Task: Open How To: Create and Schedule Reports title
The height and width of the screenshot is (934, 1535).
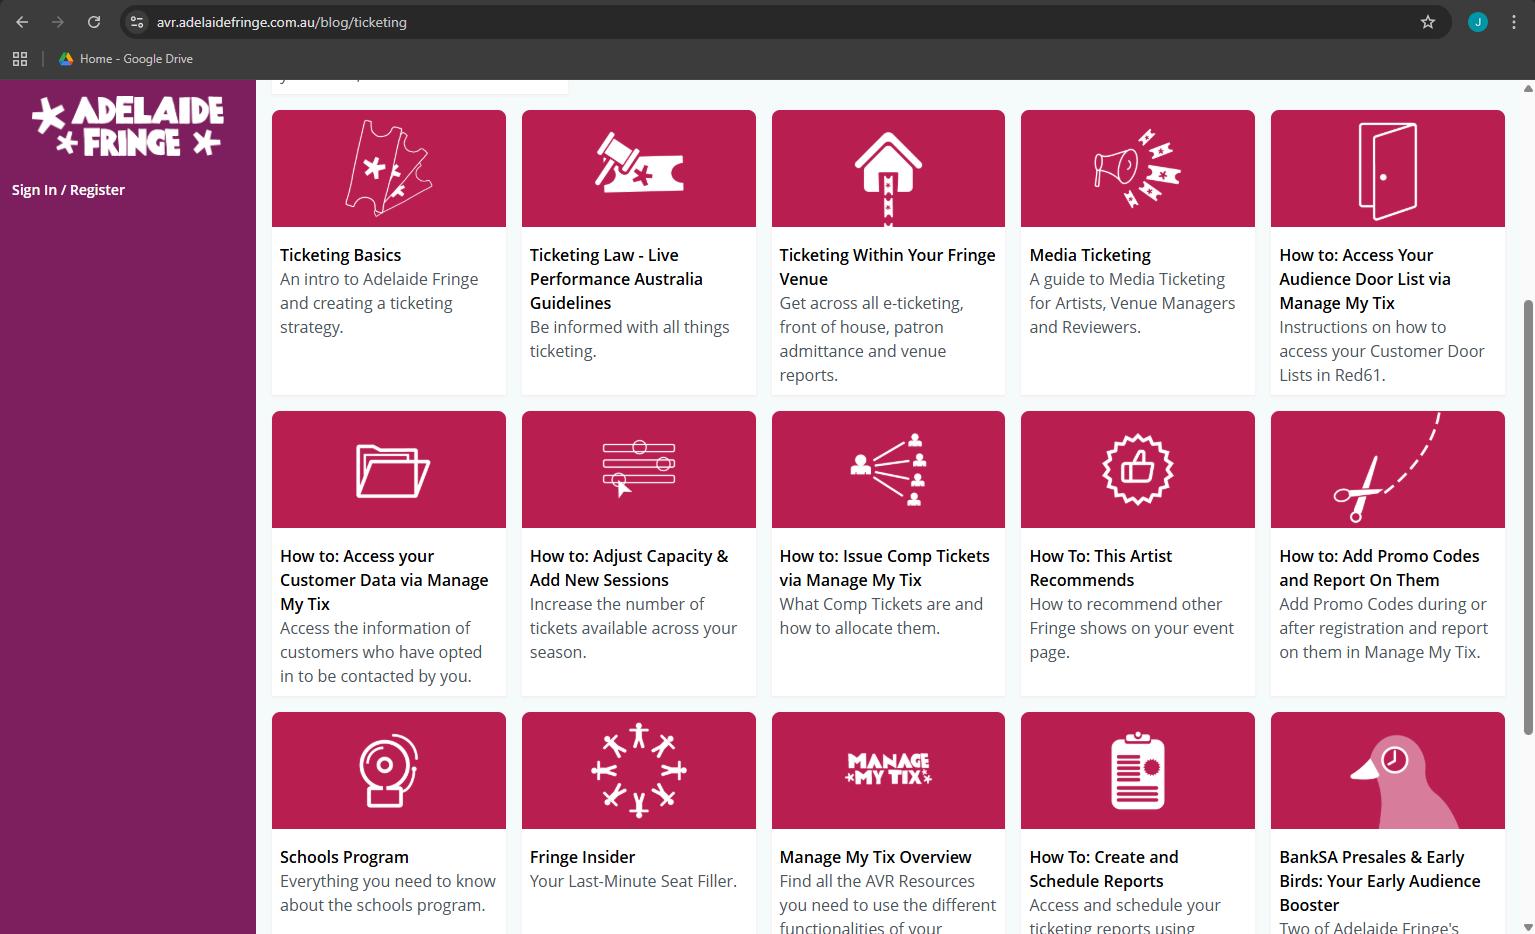Action: click(x=1104, y=869)
